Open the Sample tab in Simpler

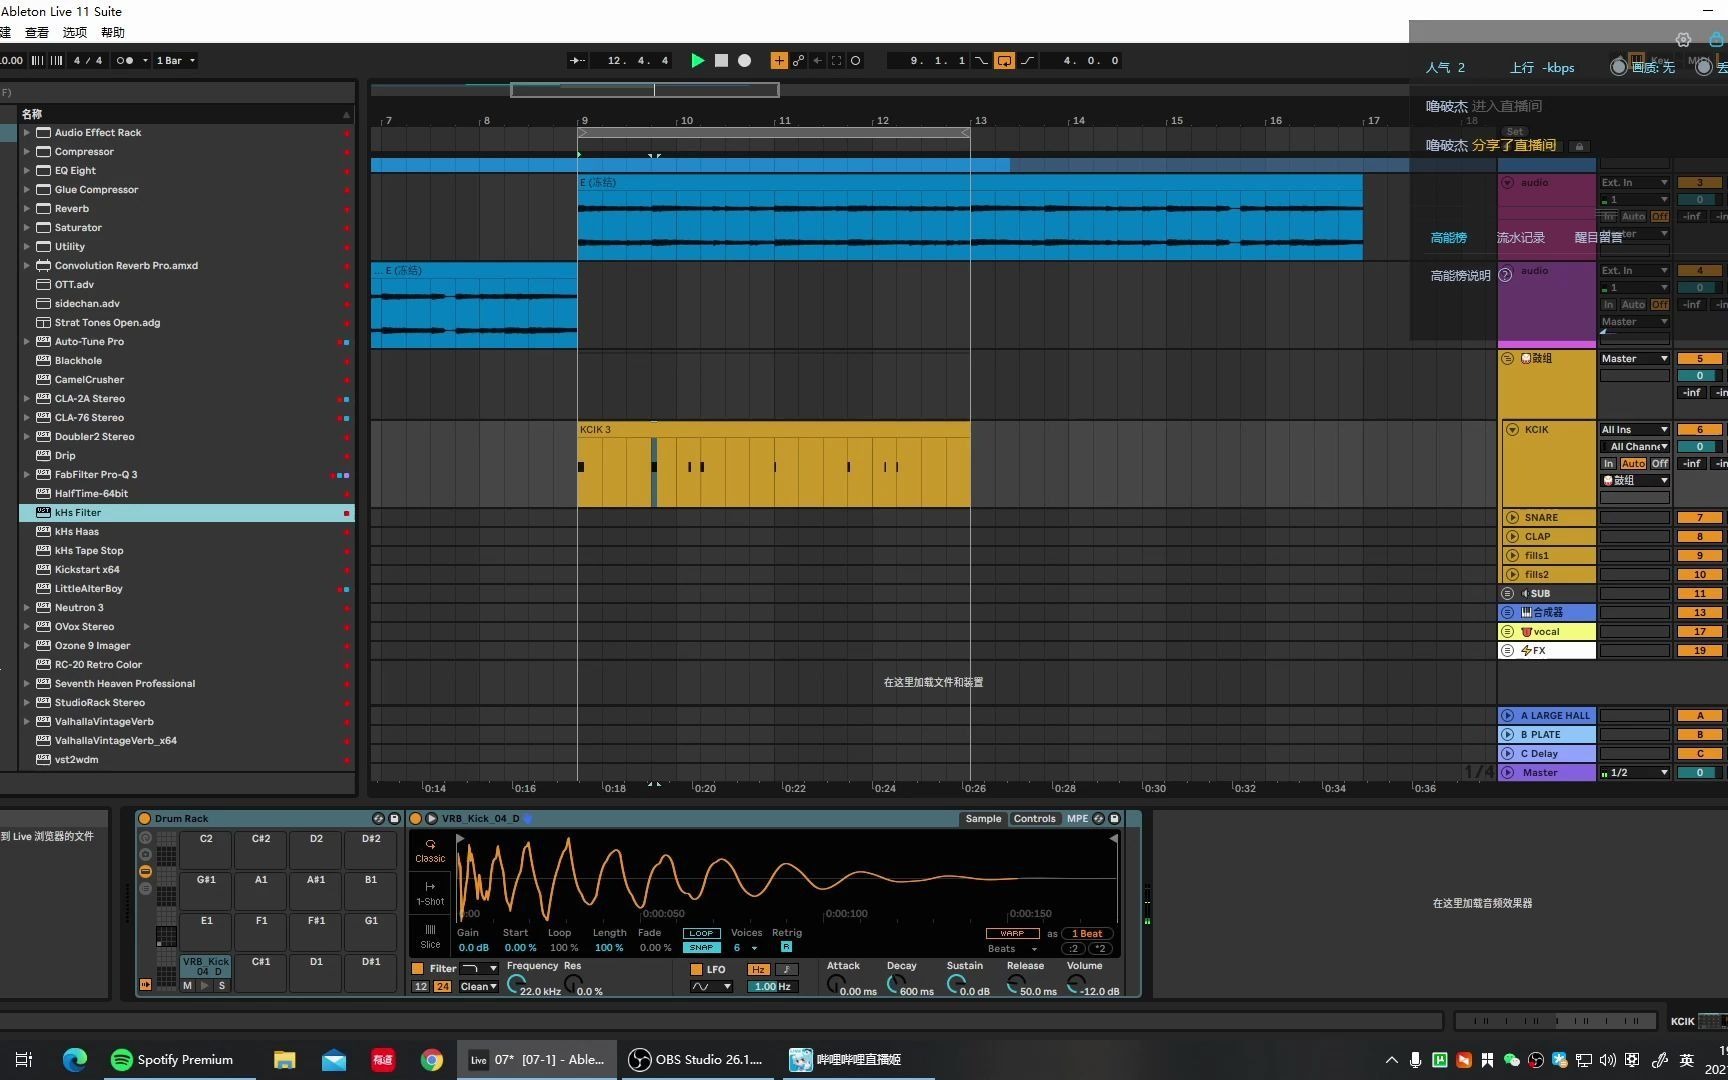(983, 819)
